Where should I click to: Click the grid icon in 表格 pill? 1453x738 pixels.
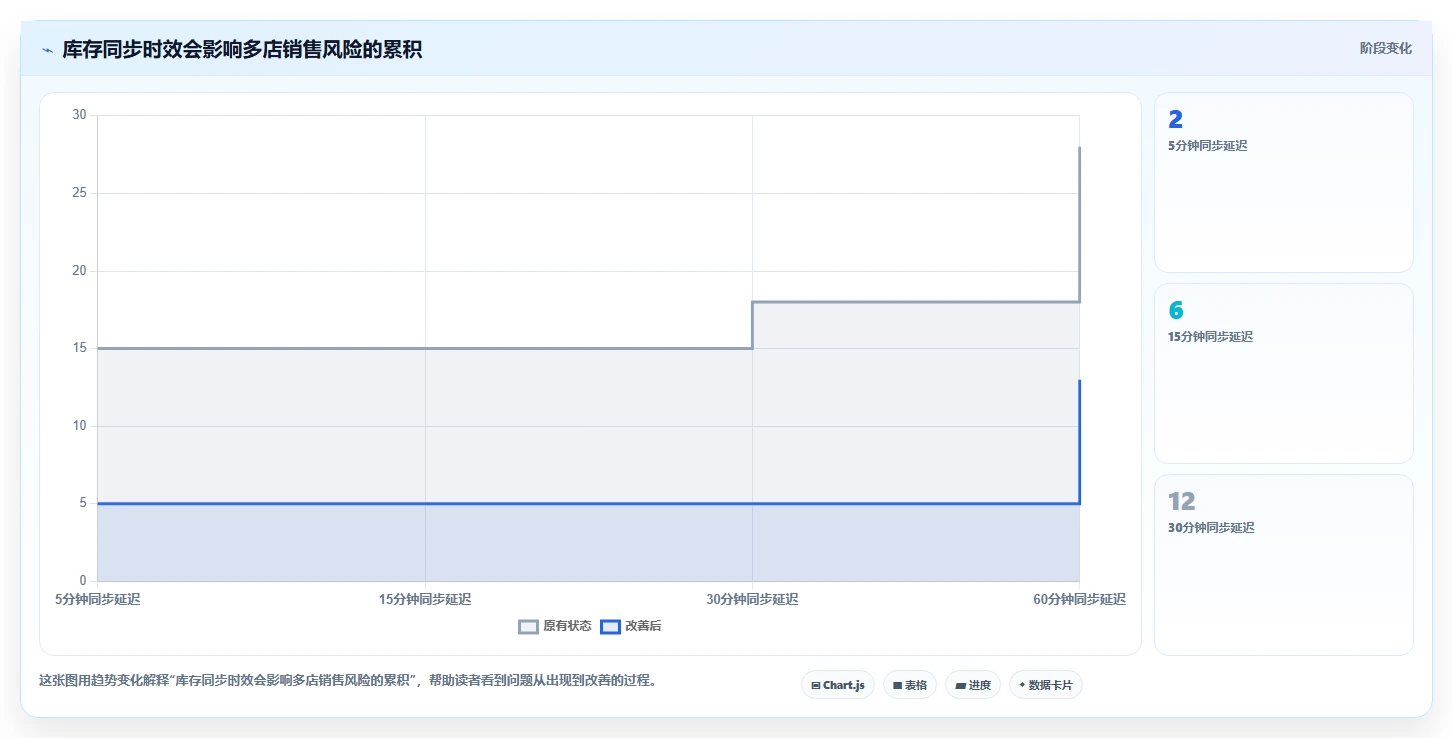[x=898, y=685]
